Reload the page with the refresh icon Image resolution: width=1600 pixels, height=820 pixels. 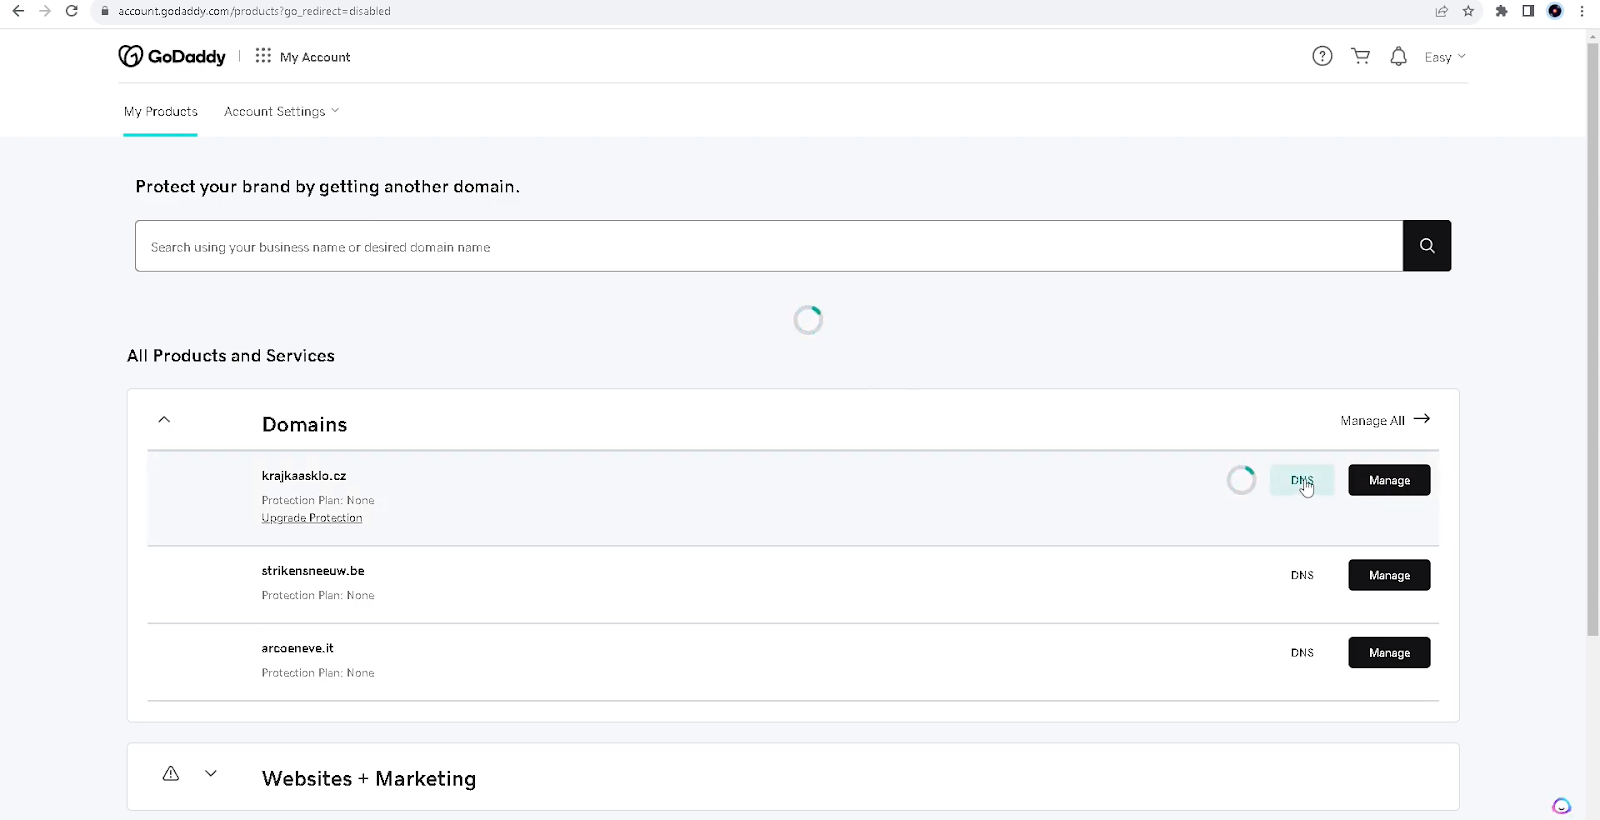click(71, 11)
